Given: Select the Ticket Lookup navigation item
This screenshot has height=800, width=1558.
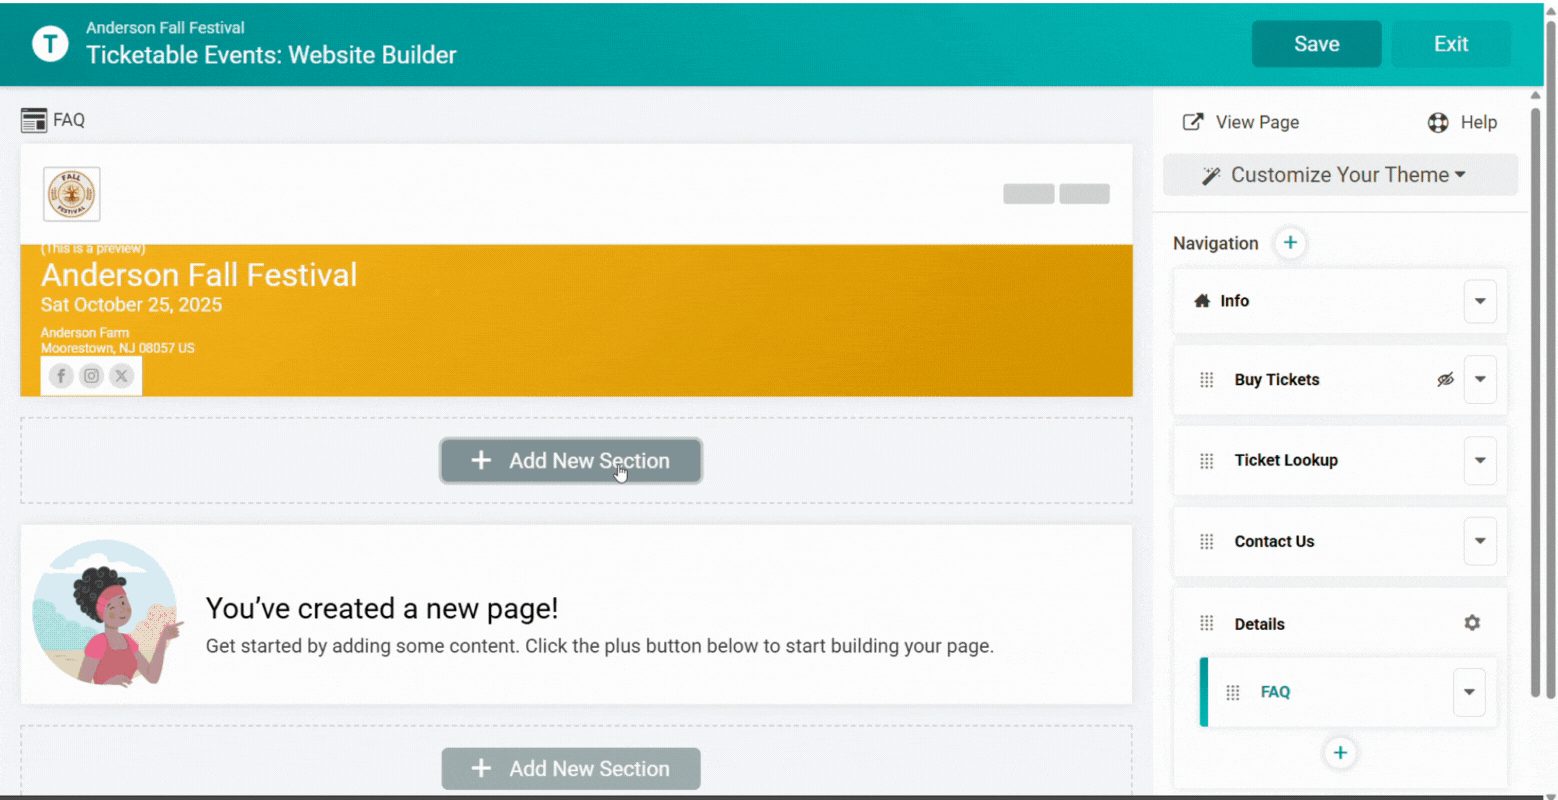Looking at the screenshot, I should pos(1285,460).
